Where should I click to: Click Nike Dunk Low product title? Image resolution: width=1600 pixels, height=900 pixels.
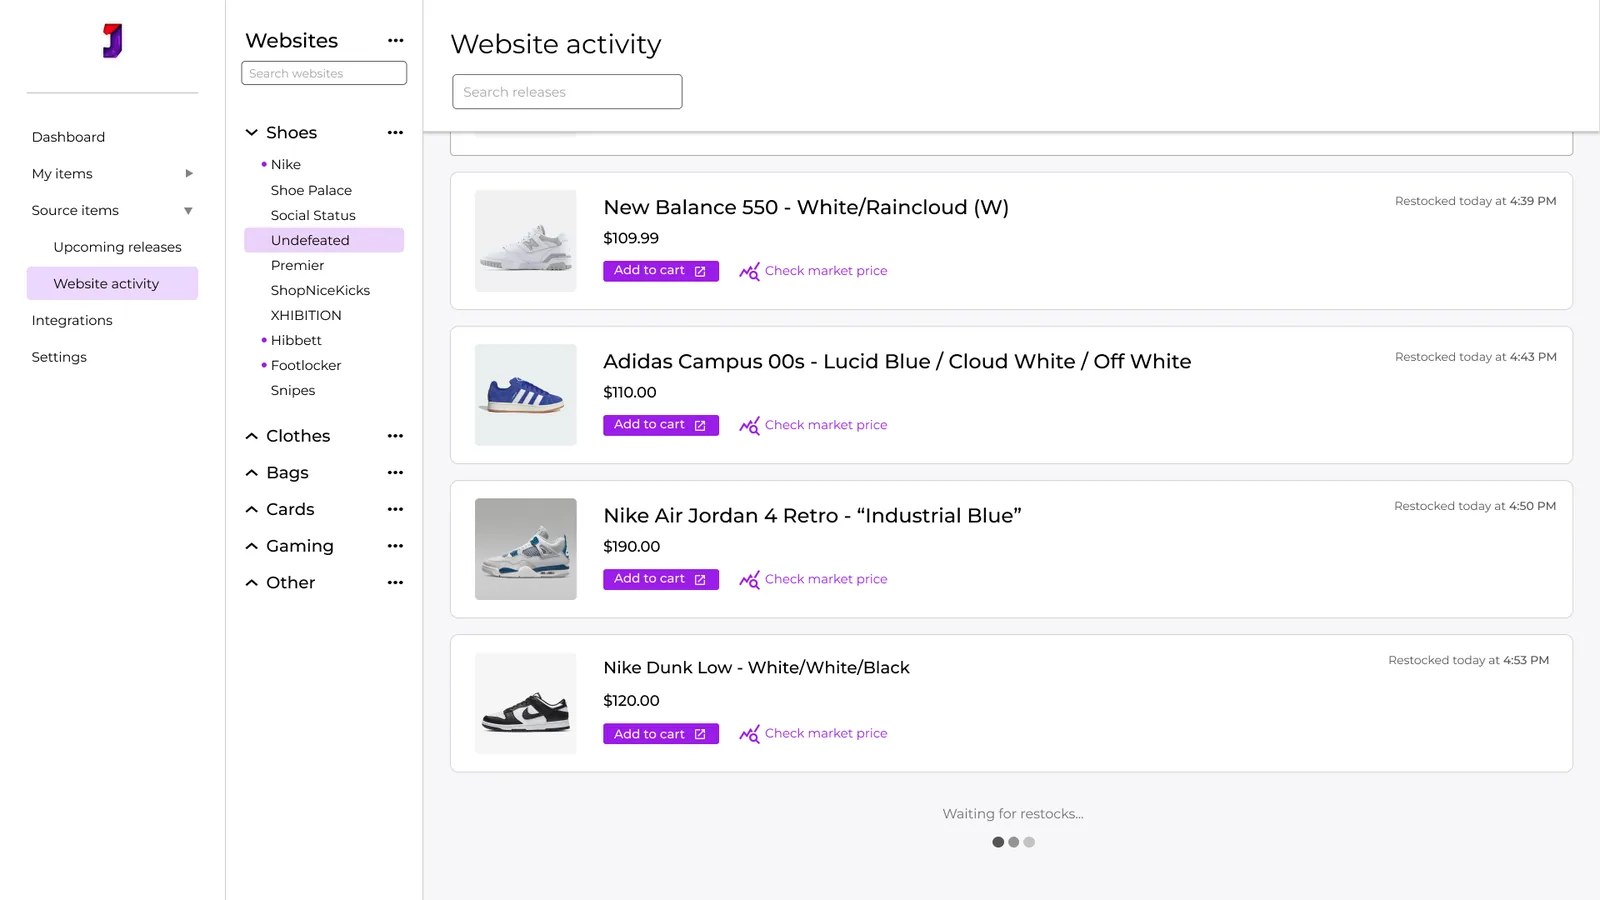pyautogui.click(x=756, y=667)
